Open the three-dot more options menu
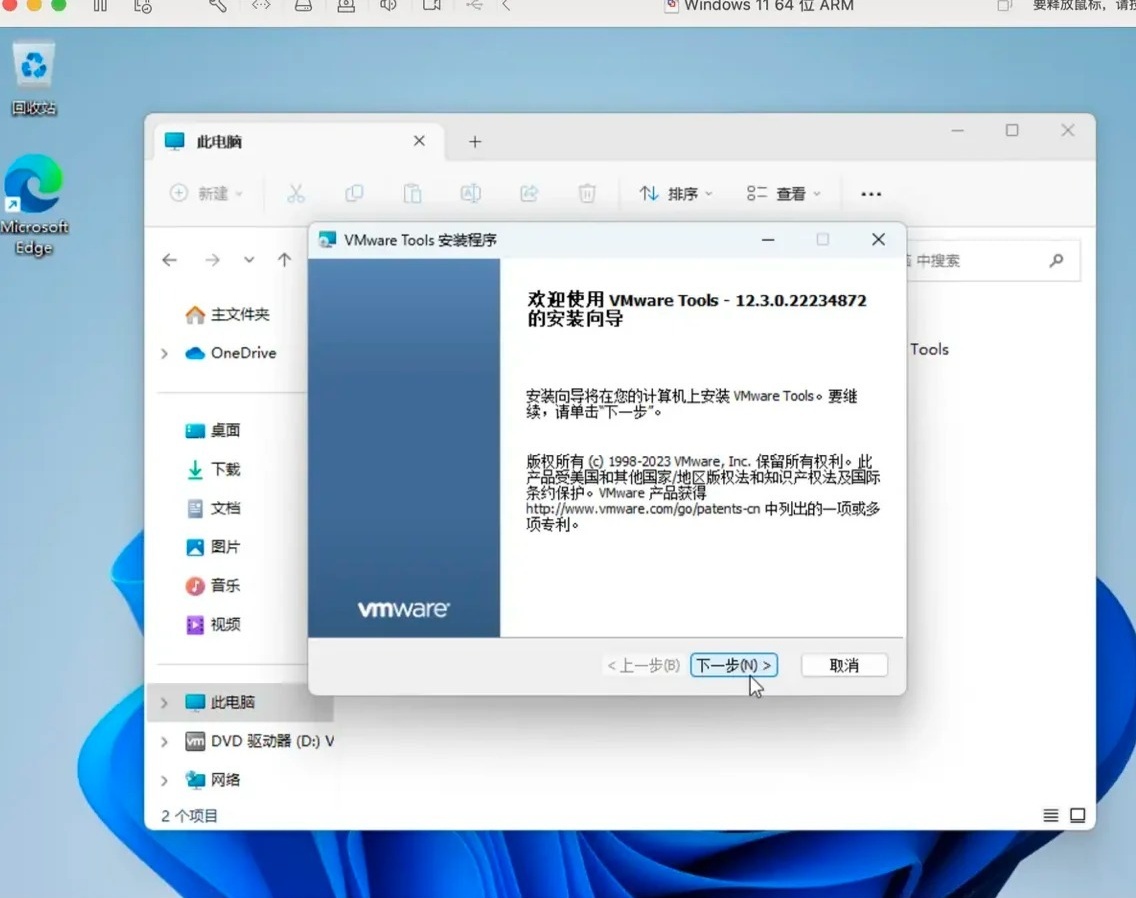1136x898 pixels. coord(871,194)
